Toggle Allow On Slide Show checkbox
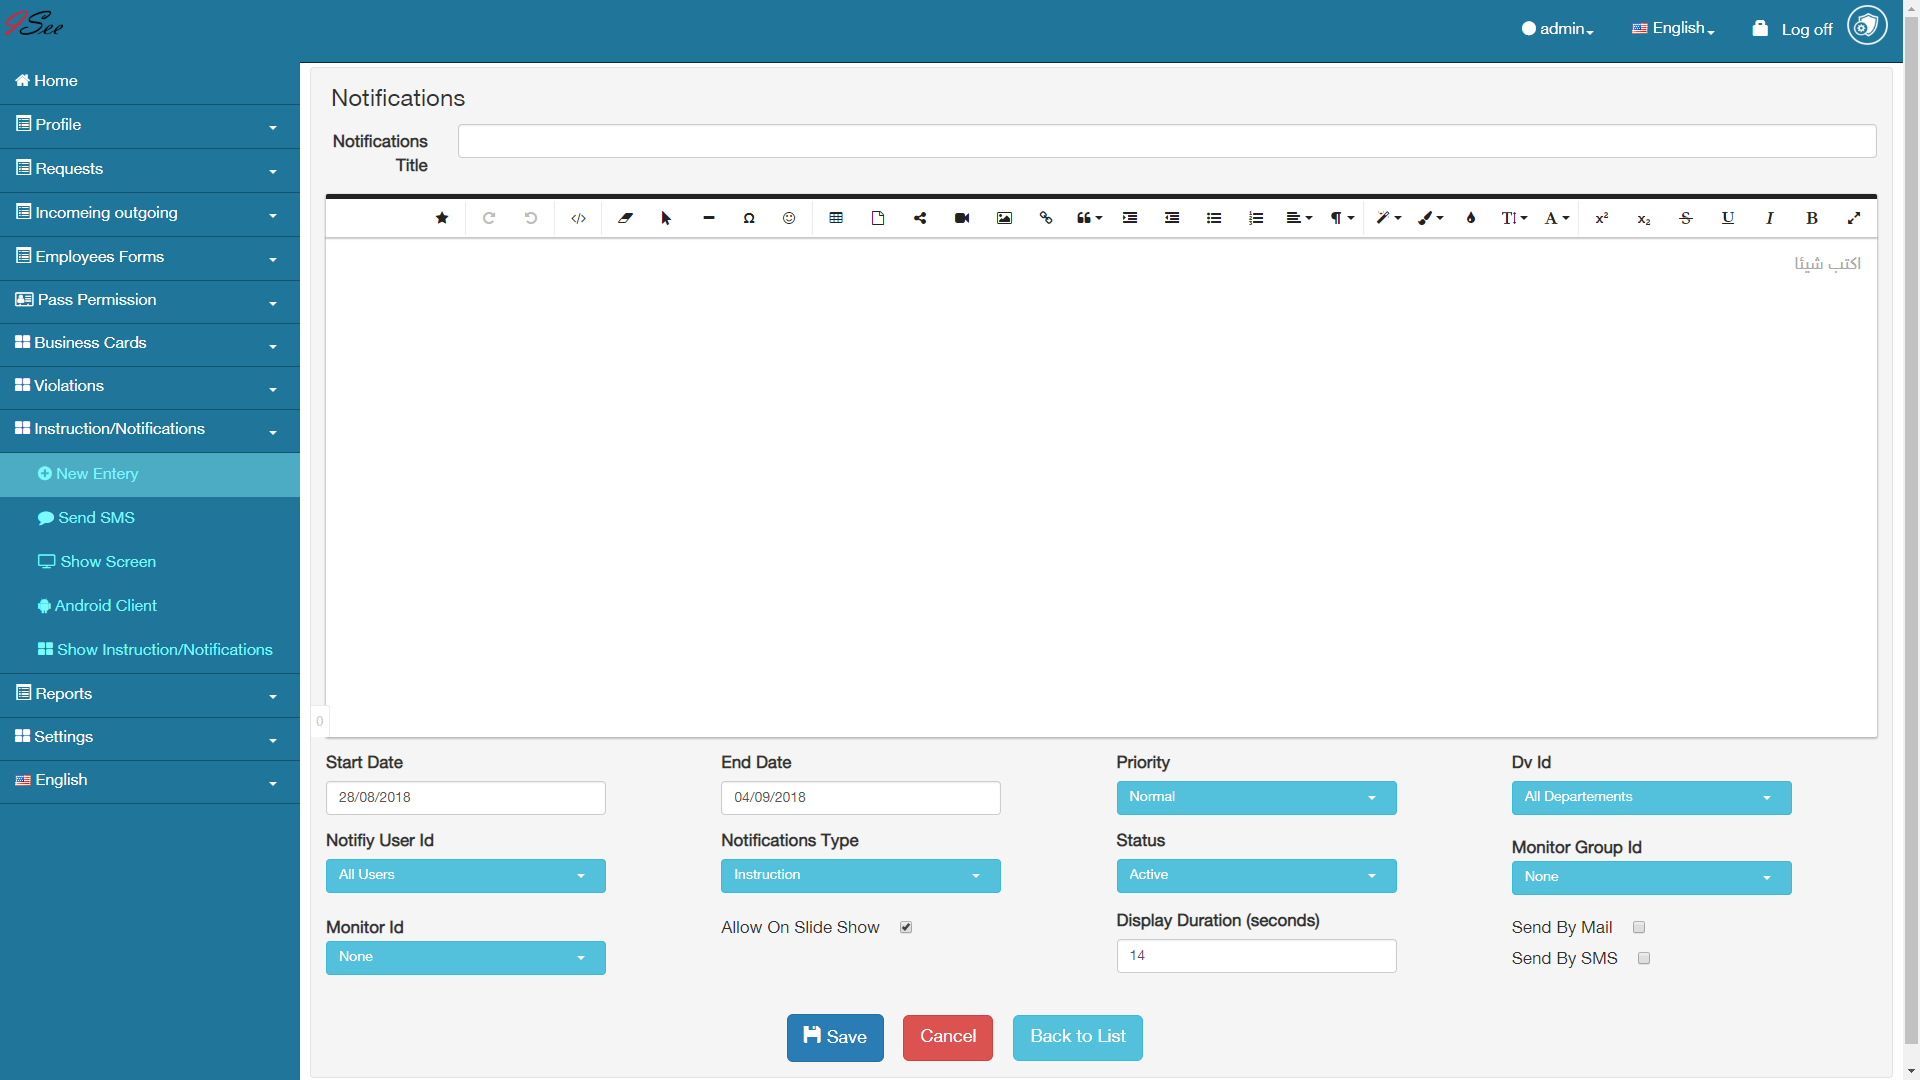The width and height of the screenshot is (1920, 1080). 906,927
